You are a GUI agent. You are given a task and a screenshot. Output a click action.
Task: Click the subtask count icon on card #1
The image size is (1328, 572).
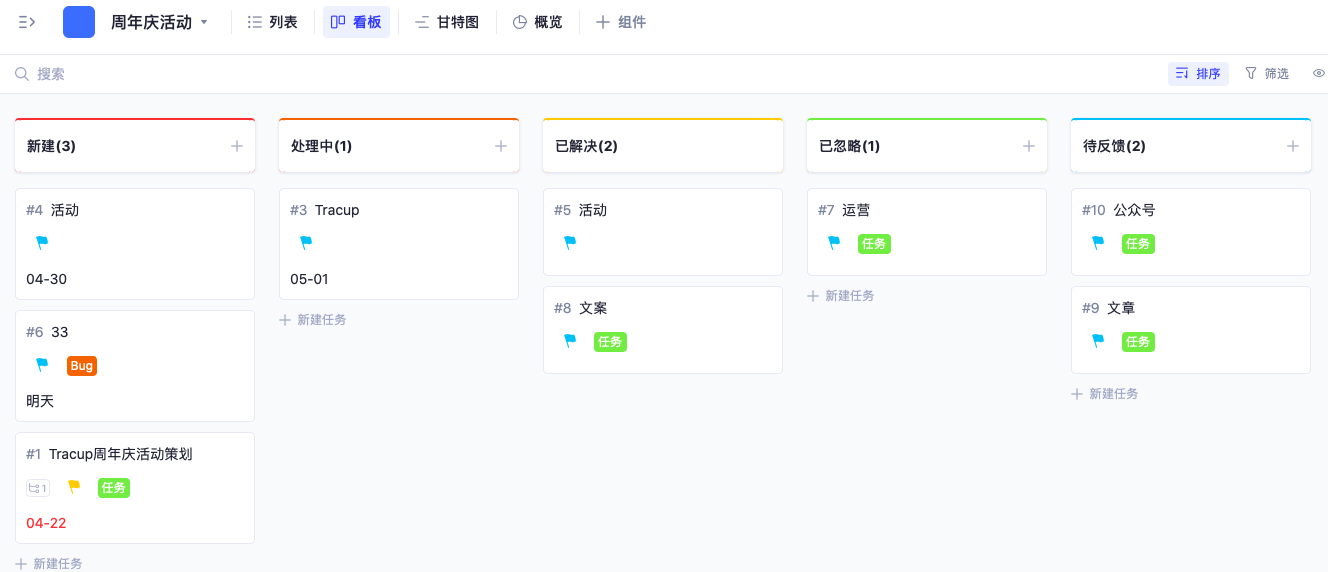click(x=38, y=488)
